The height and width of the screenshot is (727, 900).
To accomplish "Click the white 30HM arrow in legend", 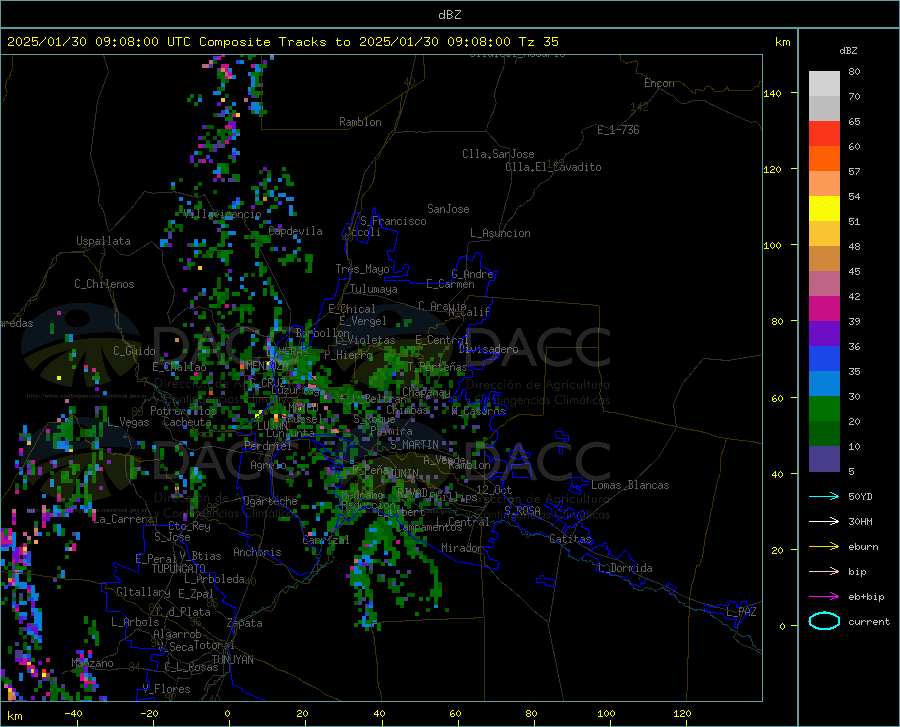I will click(x=824, y=521).
